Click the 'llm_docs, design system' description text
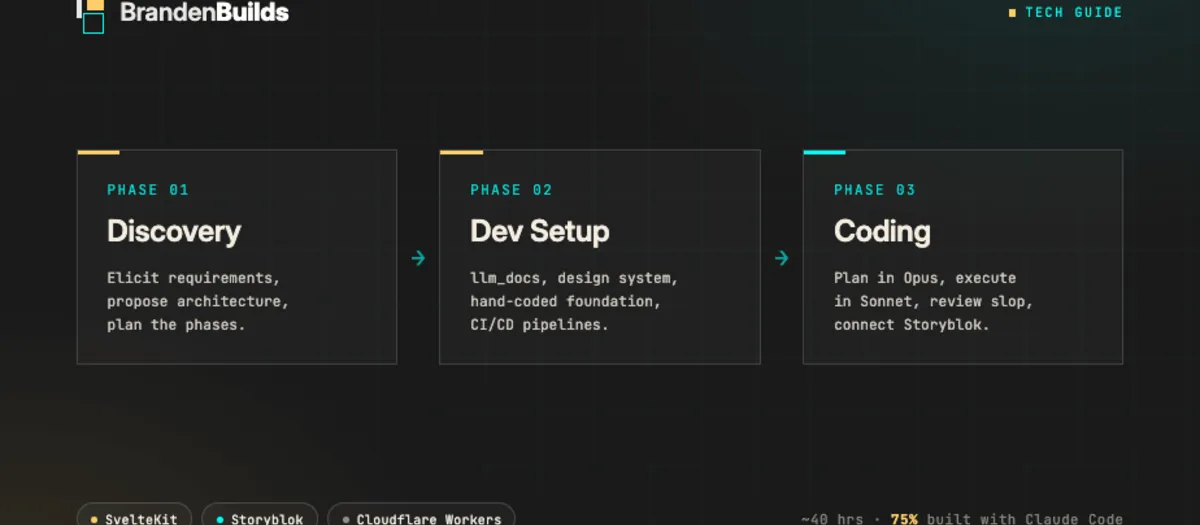 574,301
